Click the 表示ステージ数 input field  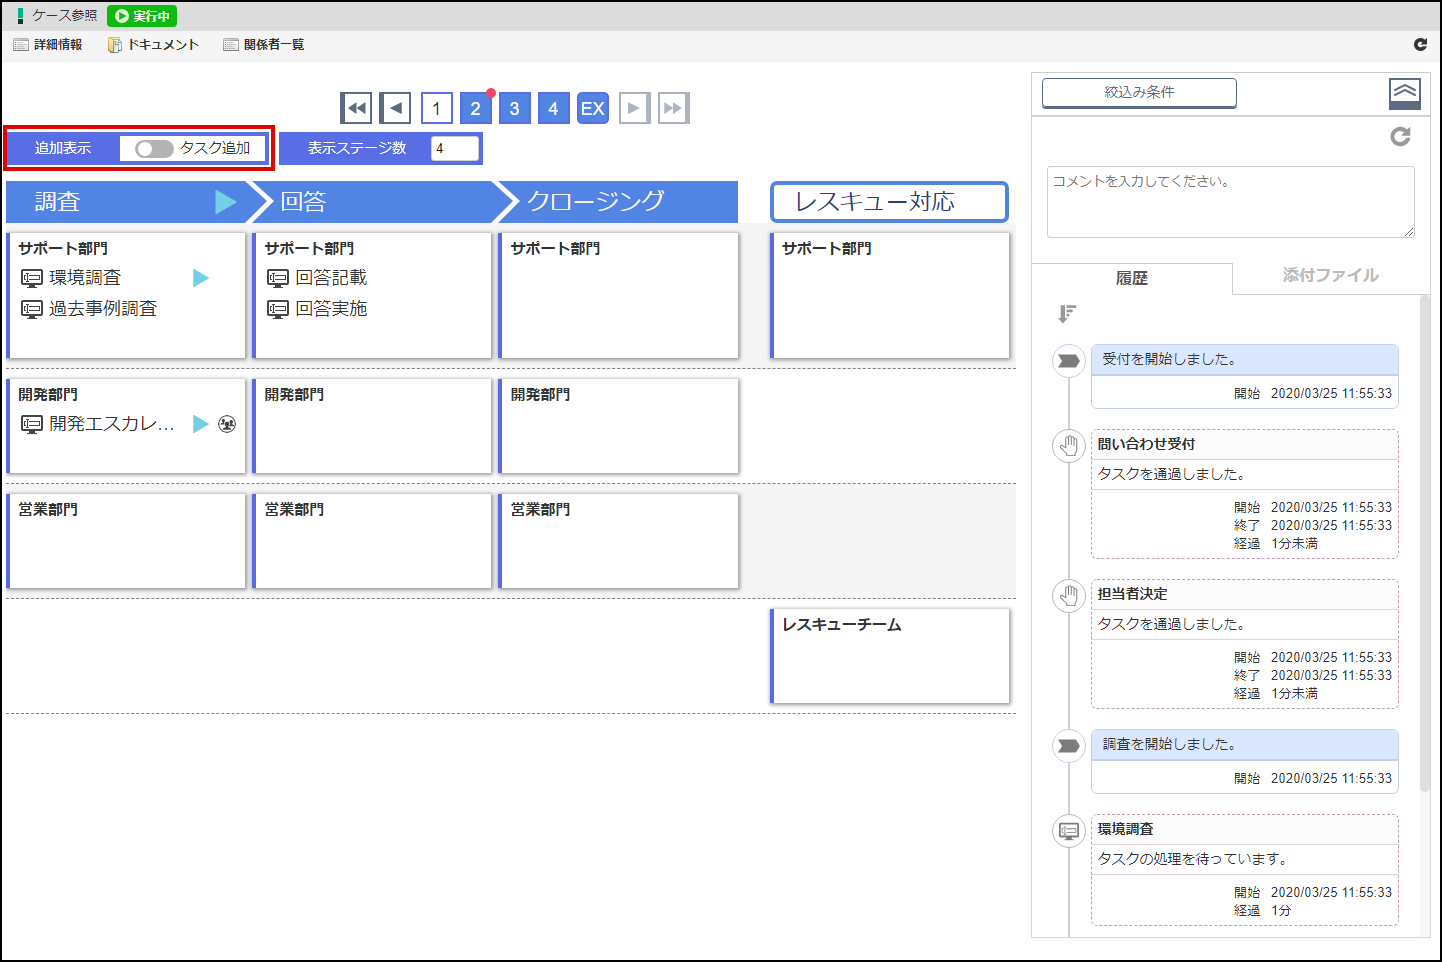[454, 148]
